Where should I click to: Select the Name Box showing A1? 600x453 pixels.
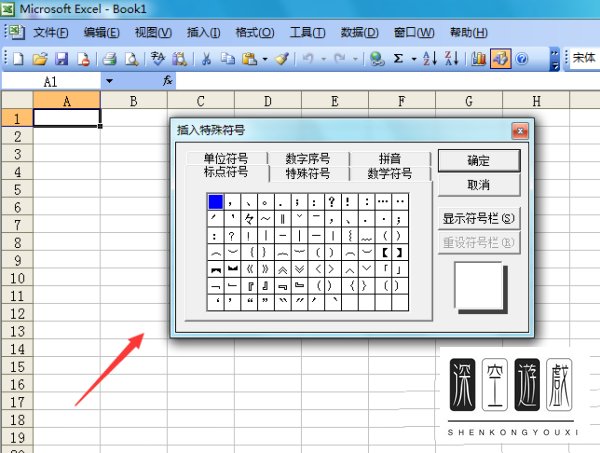click(51, 81)
